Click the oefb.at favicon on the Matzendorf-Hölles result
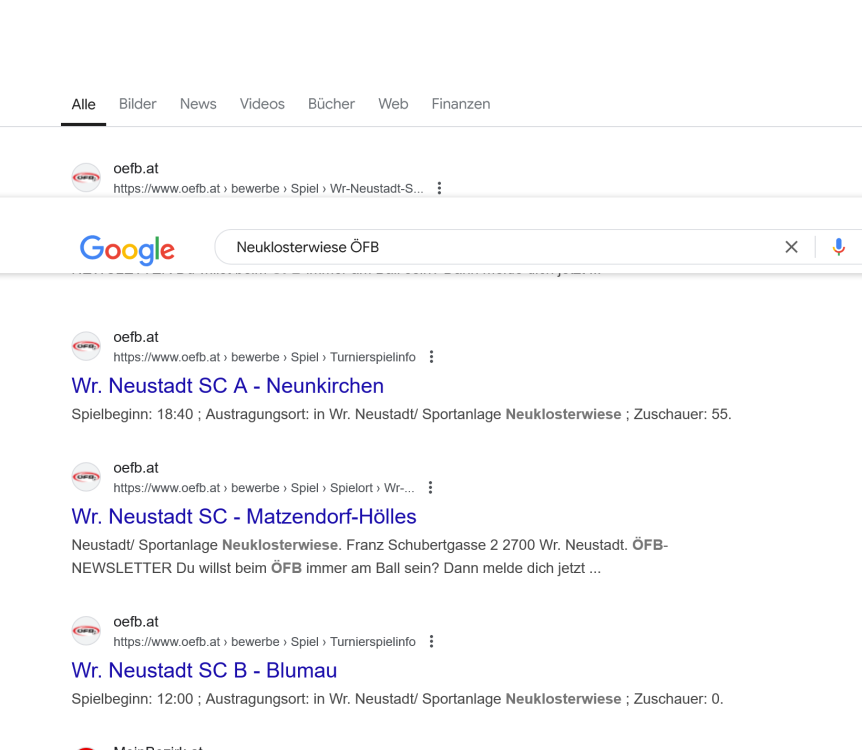The height and width of the screenshot is (750, 862). [86, 476]
